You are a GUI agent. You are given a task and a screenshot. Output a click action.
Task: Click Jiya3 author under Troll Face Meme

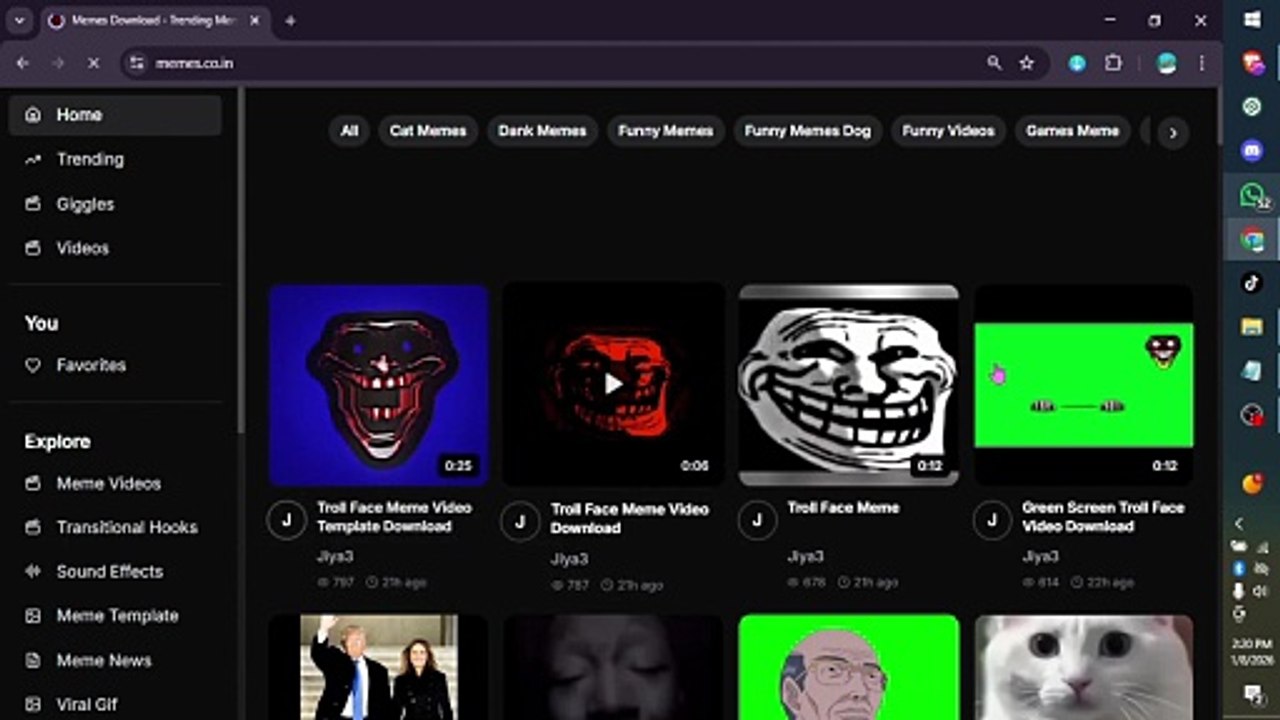pyautogui.click(x=805, y=556)
